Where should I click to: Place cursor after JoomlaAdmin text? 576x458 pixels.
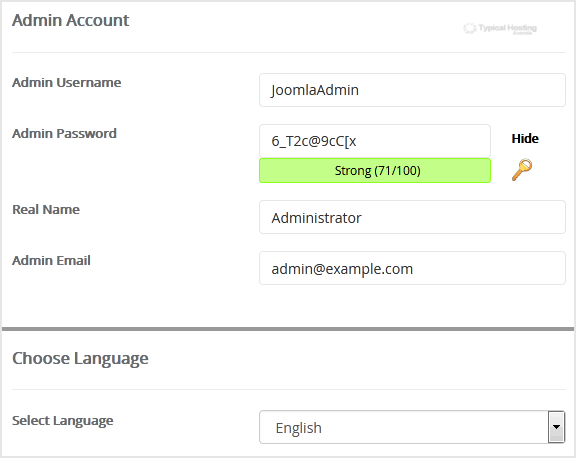tap(360, 90)
